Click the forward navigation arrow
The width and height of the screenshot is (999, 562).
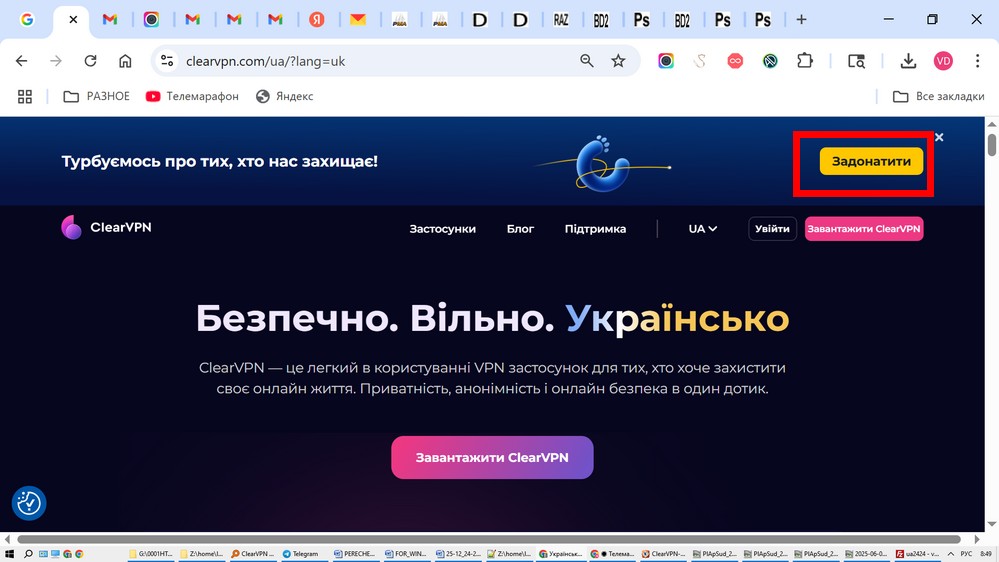click(x=56, y=61)
